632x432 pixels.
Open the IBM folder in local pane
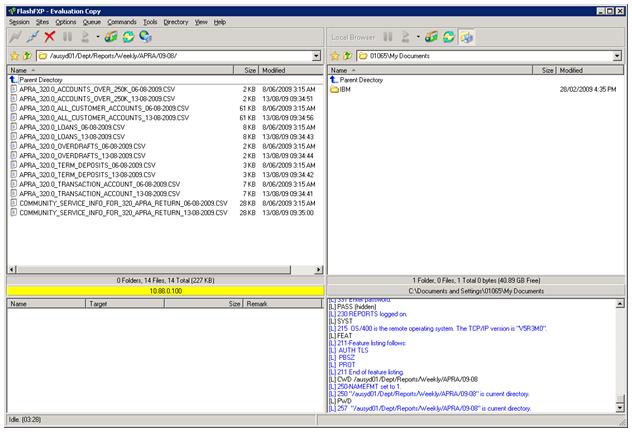(x=345, y=89)
